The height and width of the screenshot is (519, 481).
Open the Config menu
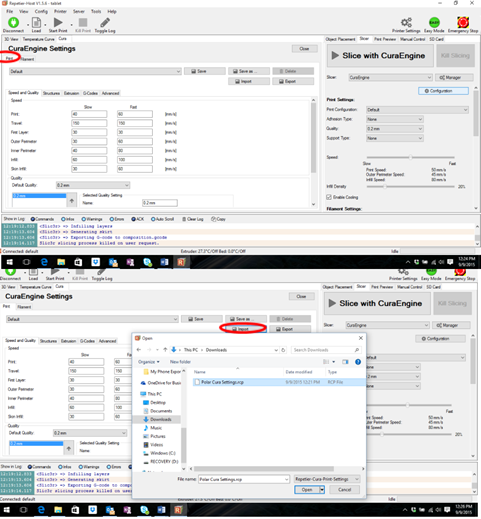point(41,11)
